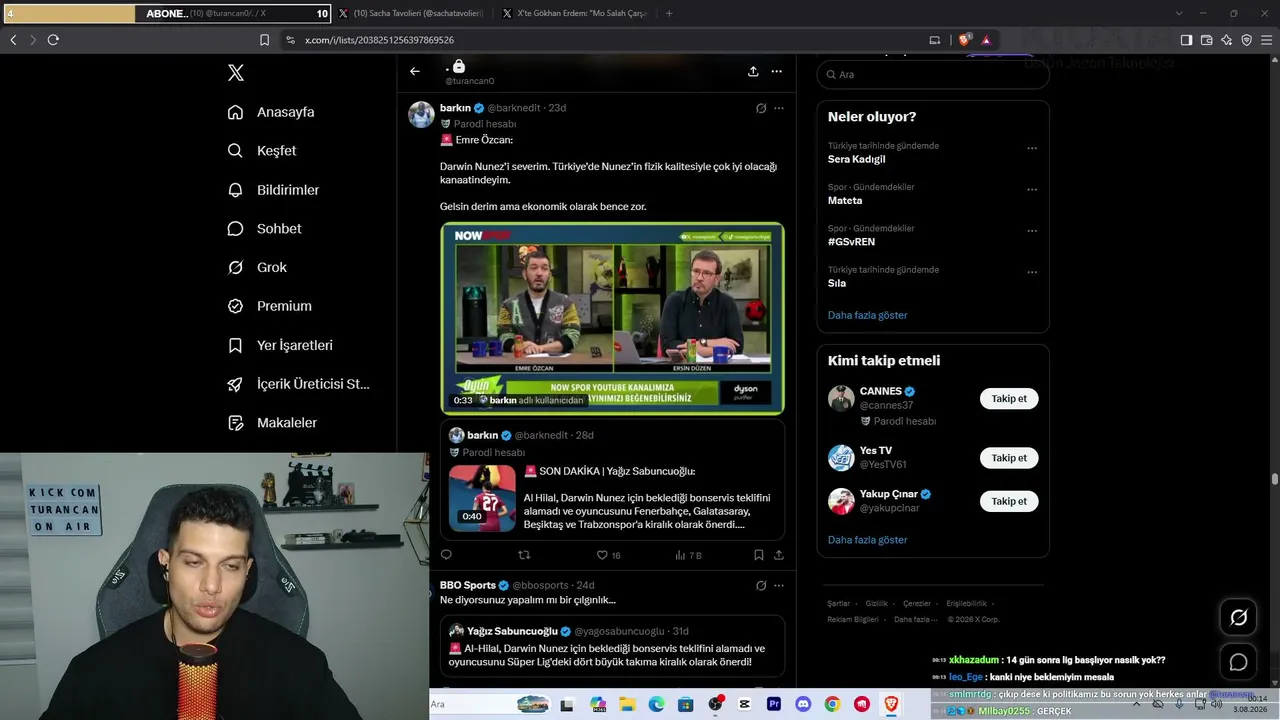
Task: Open quoted post video thumbnail showing 0:40
Action: coord(482,497)
